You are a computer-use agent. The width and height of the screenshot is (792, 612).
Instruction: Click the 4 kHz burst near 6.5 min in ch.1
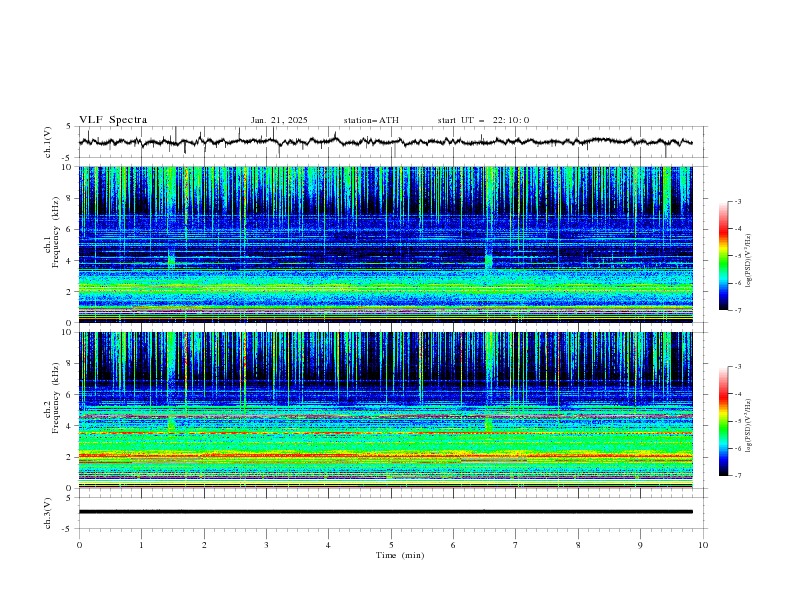tap(488, 261)
